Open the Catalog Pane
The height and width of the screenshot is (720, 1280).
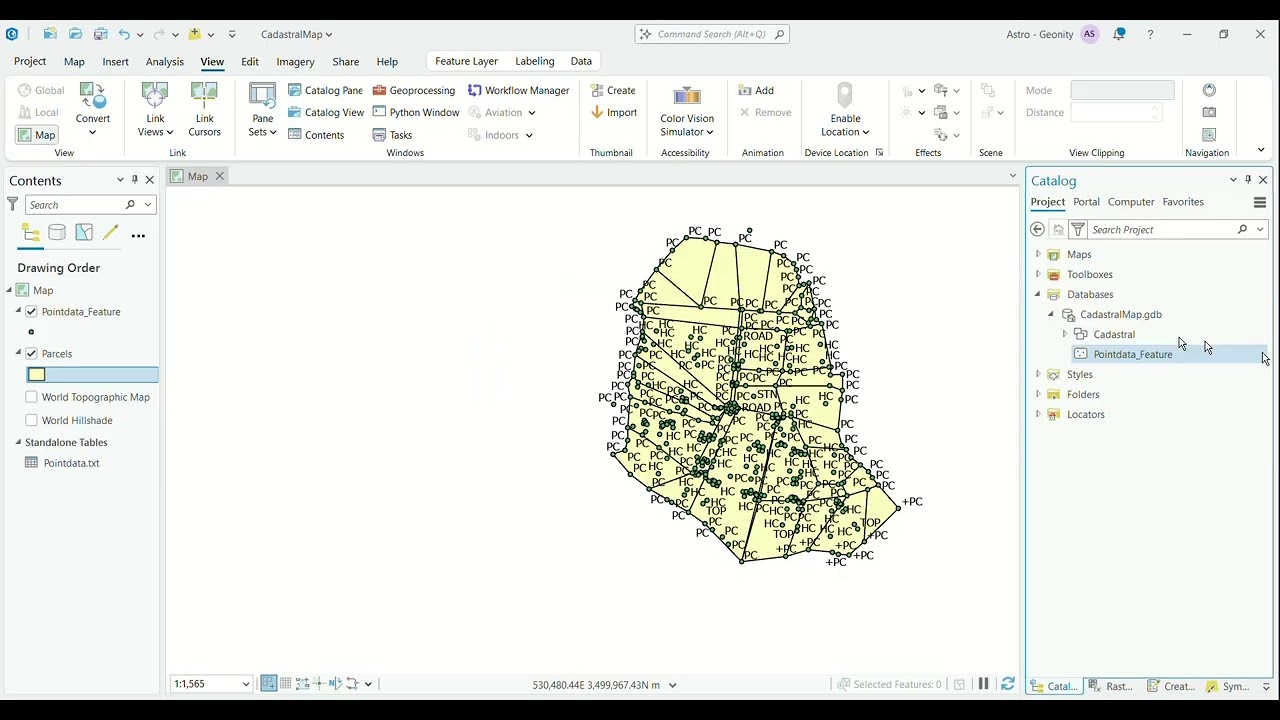325,90
